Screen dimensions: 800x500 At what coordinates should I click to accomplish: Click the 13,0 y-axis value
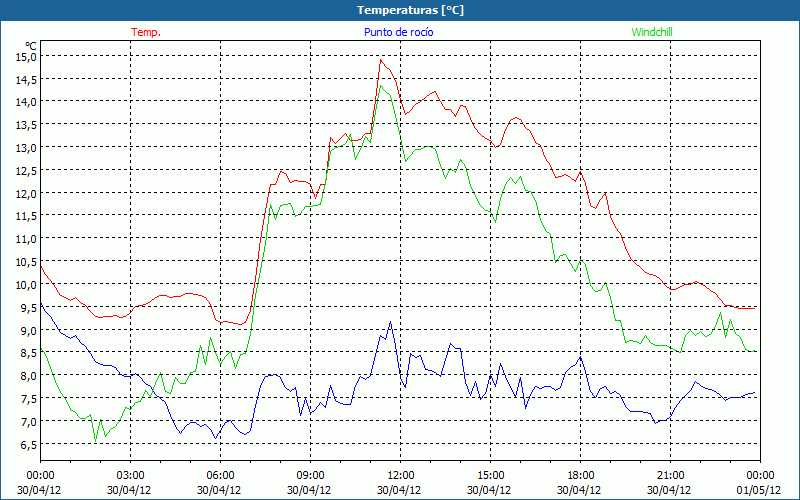coord(26,147)
